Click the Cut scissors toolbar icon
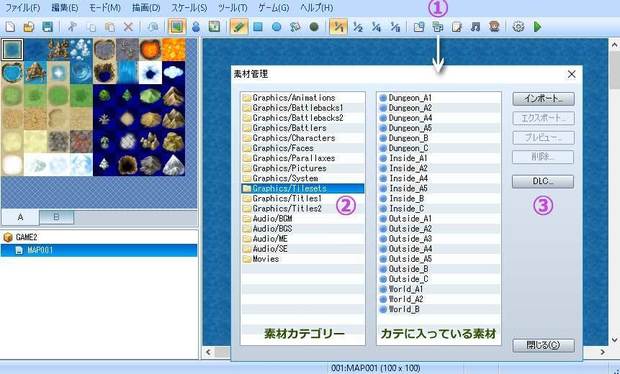This screenshot has width=620, height=374. (x=72, y=27)
